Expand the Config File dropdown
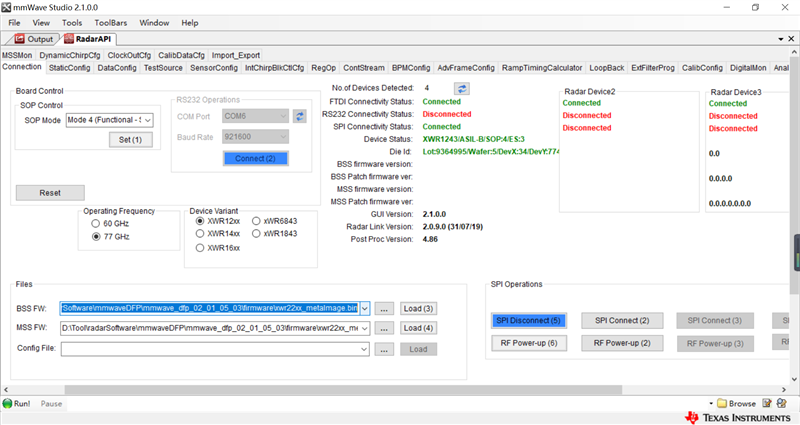 point(364,349)
